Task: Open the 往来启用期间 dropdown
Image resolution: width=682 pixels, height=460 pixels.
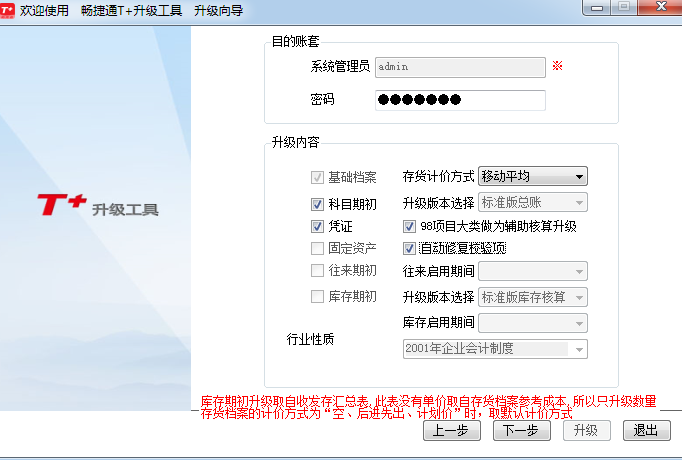Action: [x=533, y=271]
